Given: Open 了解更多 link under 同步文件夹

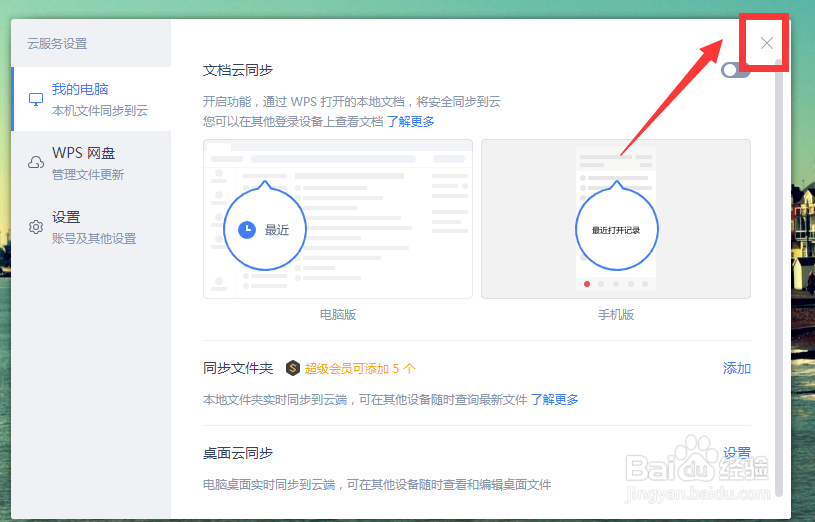Looking at the screenshot, I should 554,399.
